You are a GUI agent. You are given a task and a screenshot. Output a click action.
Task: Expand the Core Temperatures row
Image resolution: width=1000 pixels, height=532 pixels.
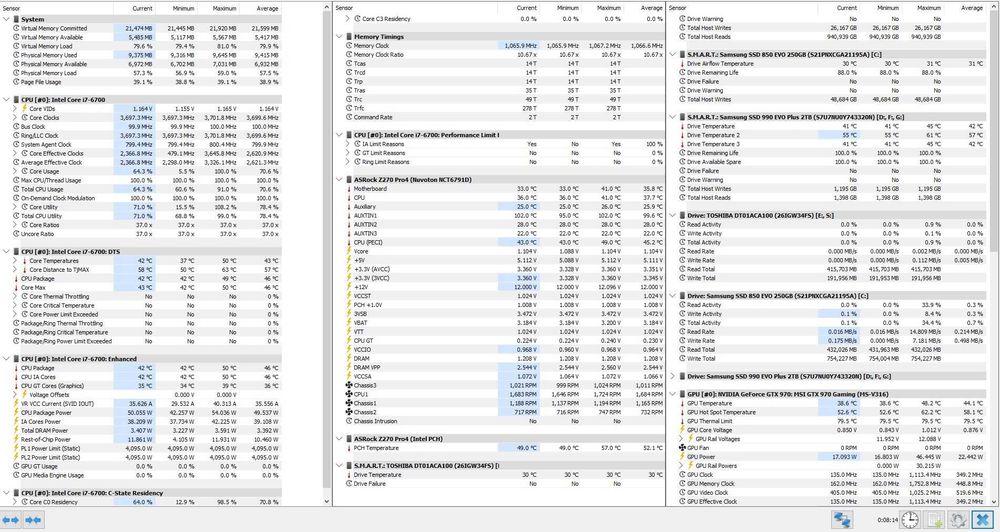(x=15, y=261)
